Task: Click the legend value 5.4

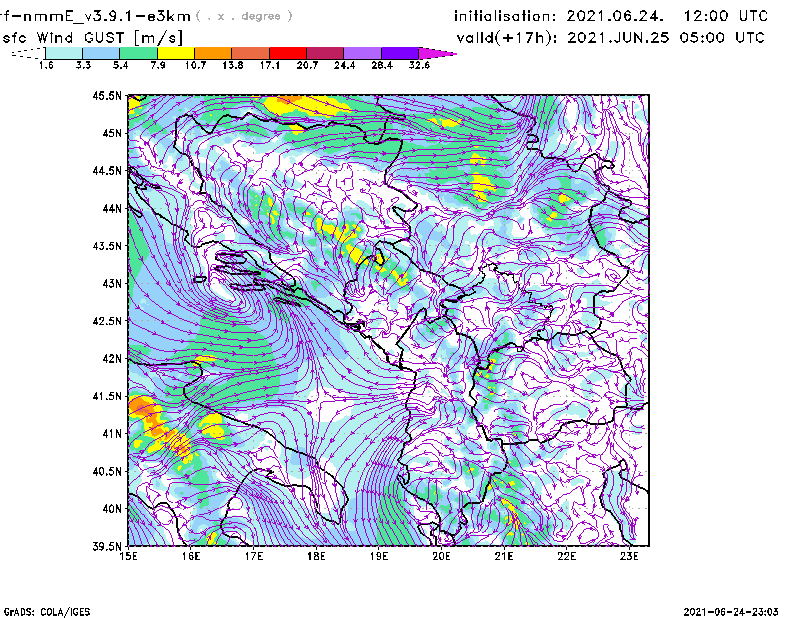Action: (120, 65)
